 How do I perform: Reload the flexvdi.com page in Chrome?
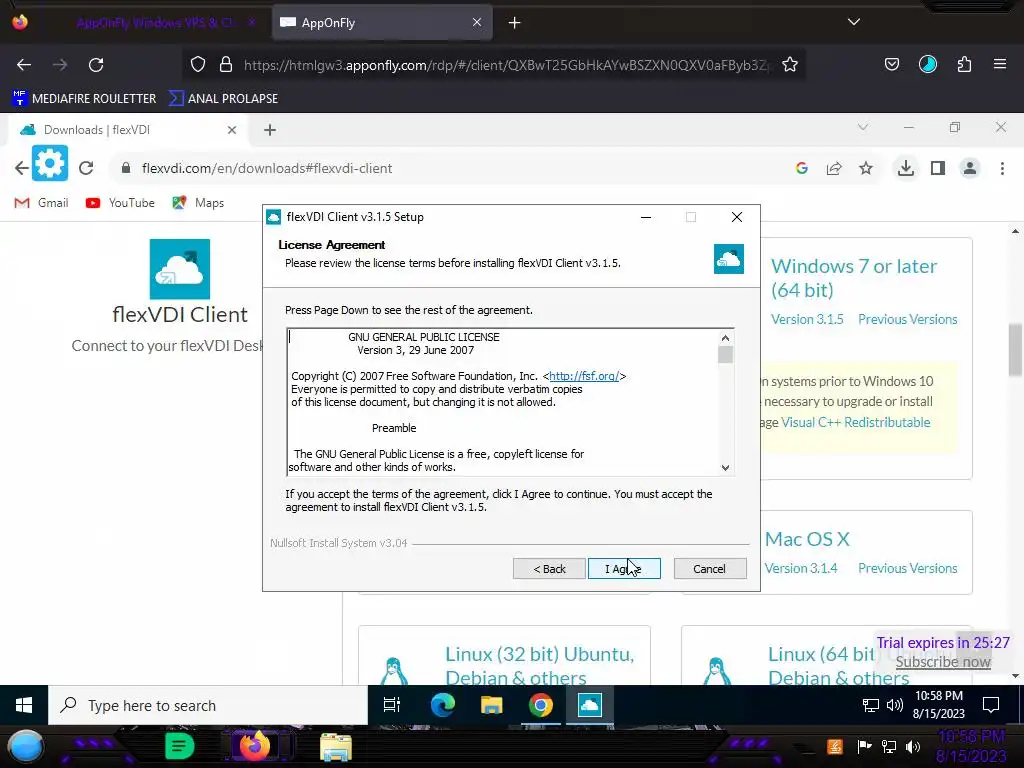tap(86, 168)
